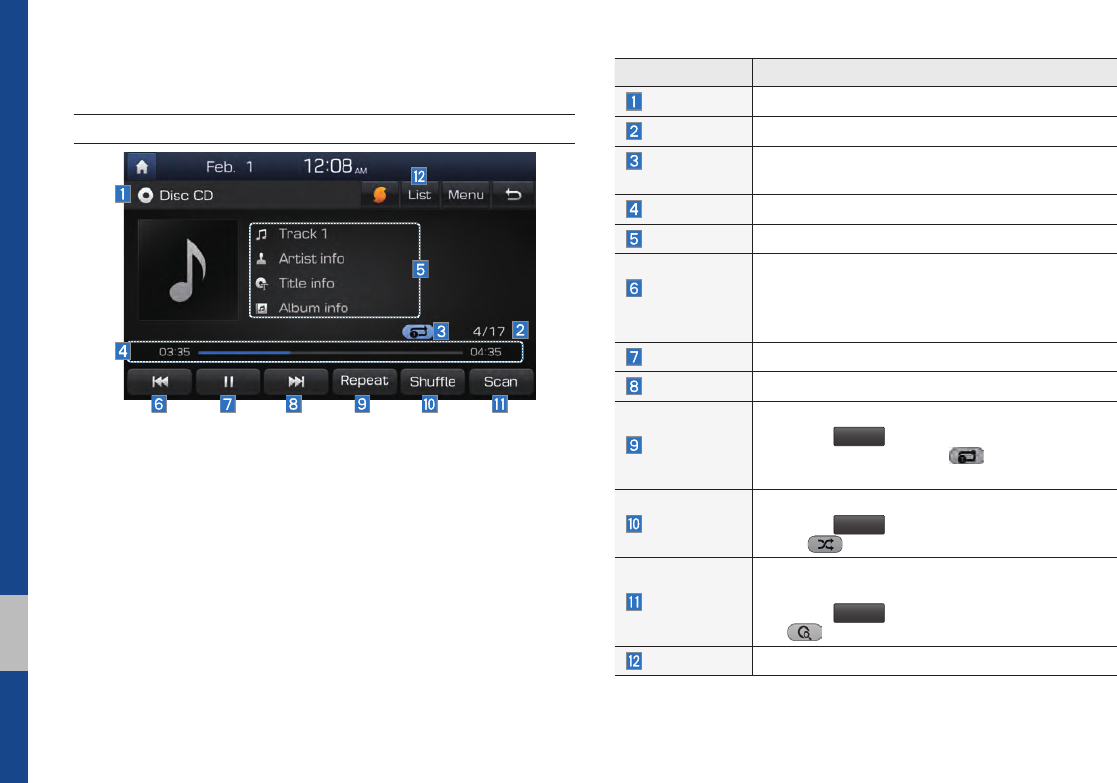Open the track List
1117x783 pixels.
pos(420,195)
